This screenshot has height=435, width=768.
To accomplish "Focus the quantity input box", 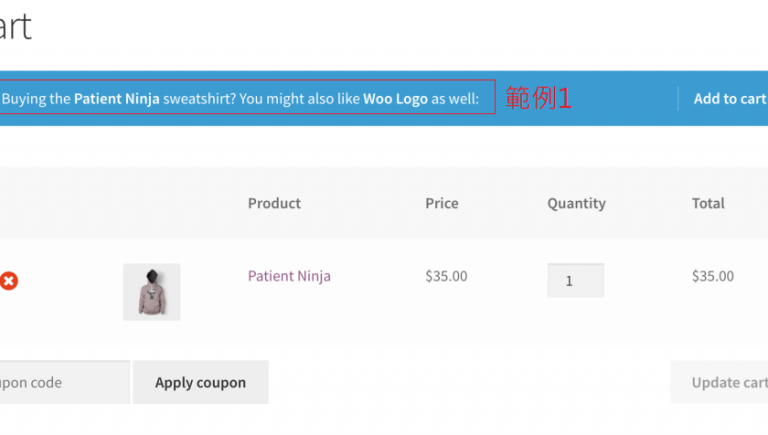I will tap(575, 280).
